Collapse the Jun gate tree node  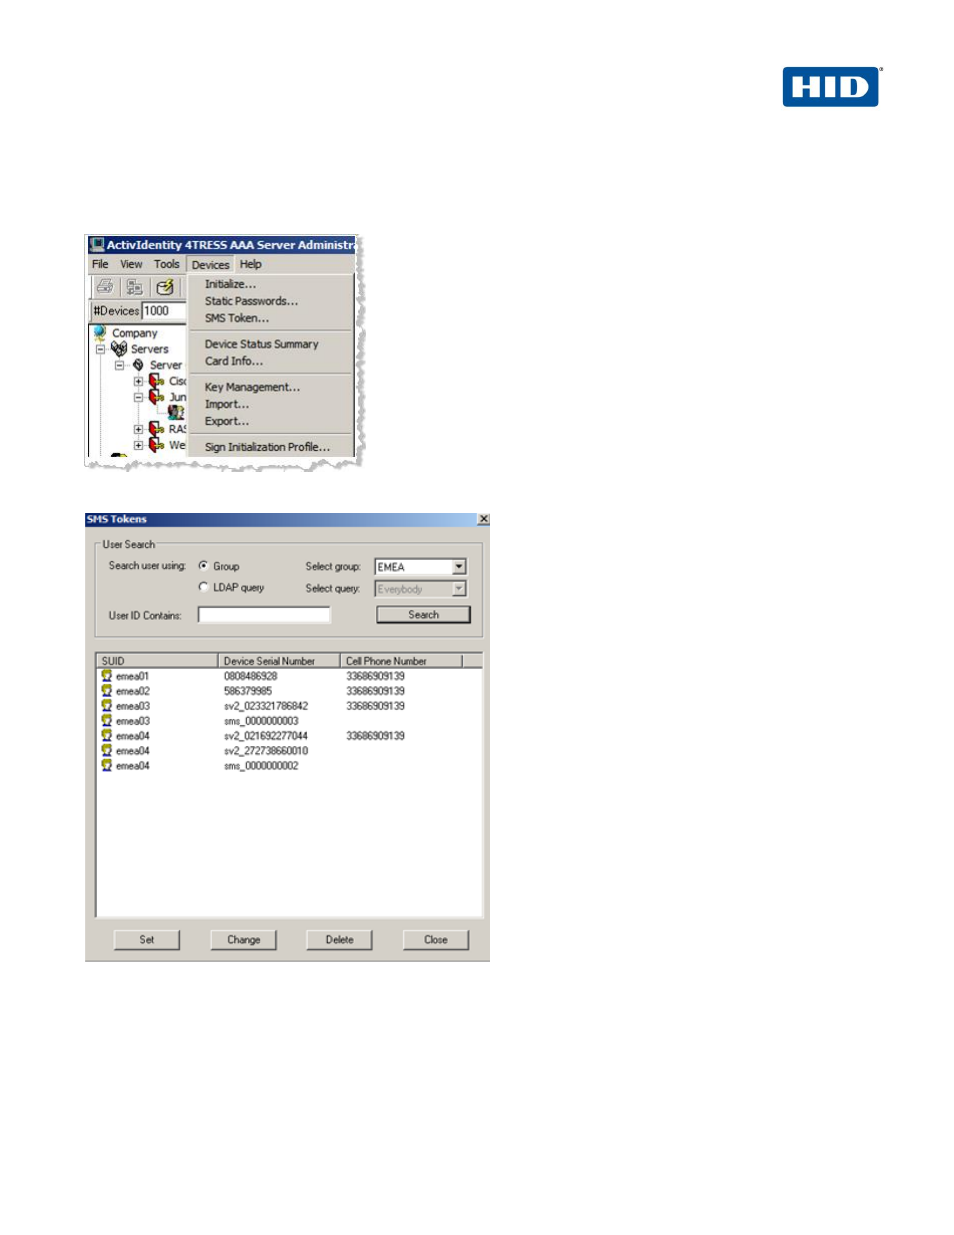pyautogui.click(x=138, y=397)
